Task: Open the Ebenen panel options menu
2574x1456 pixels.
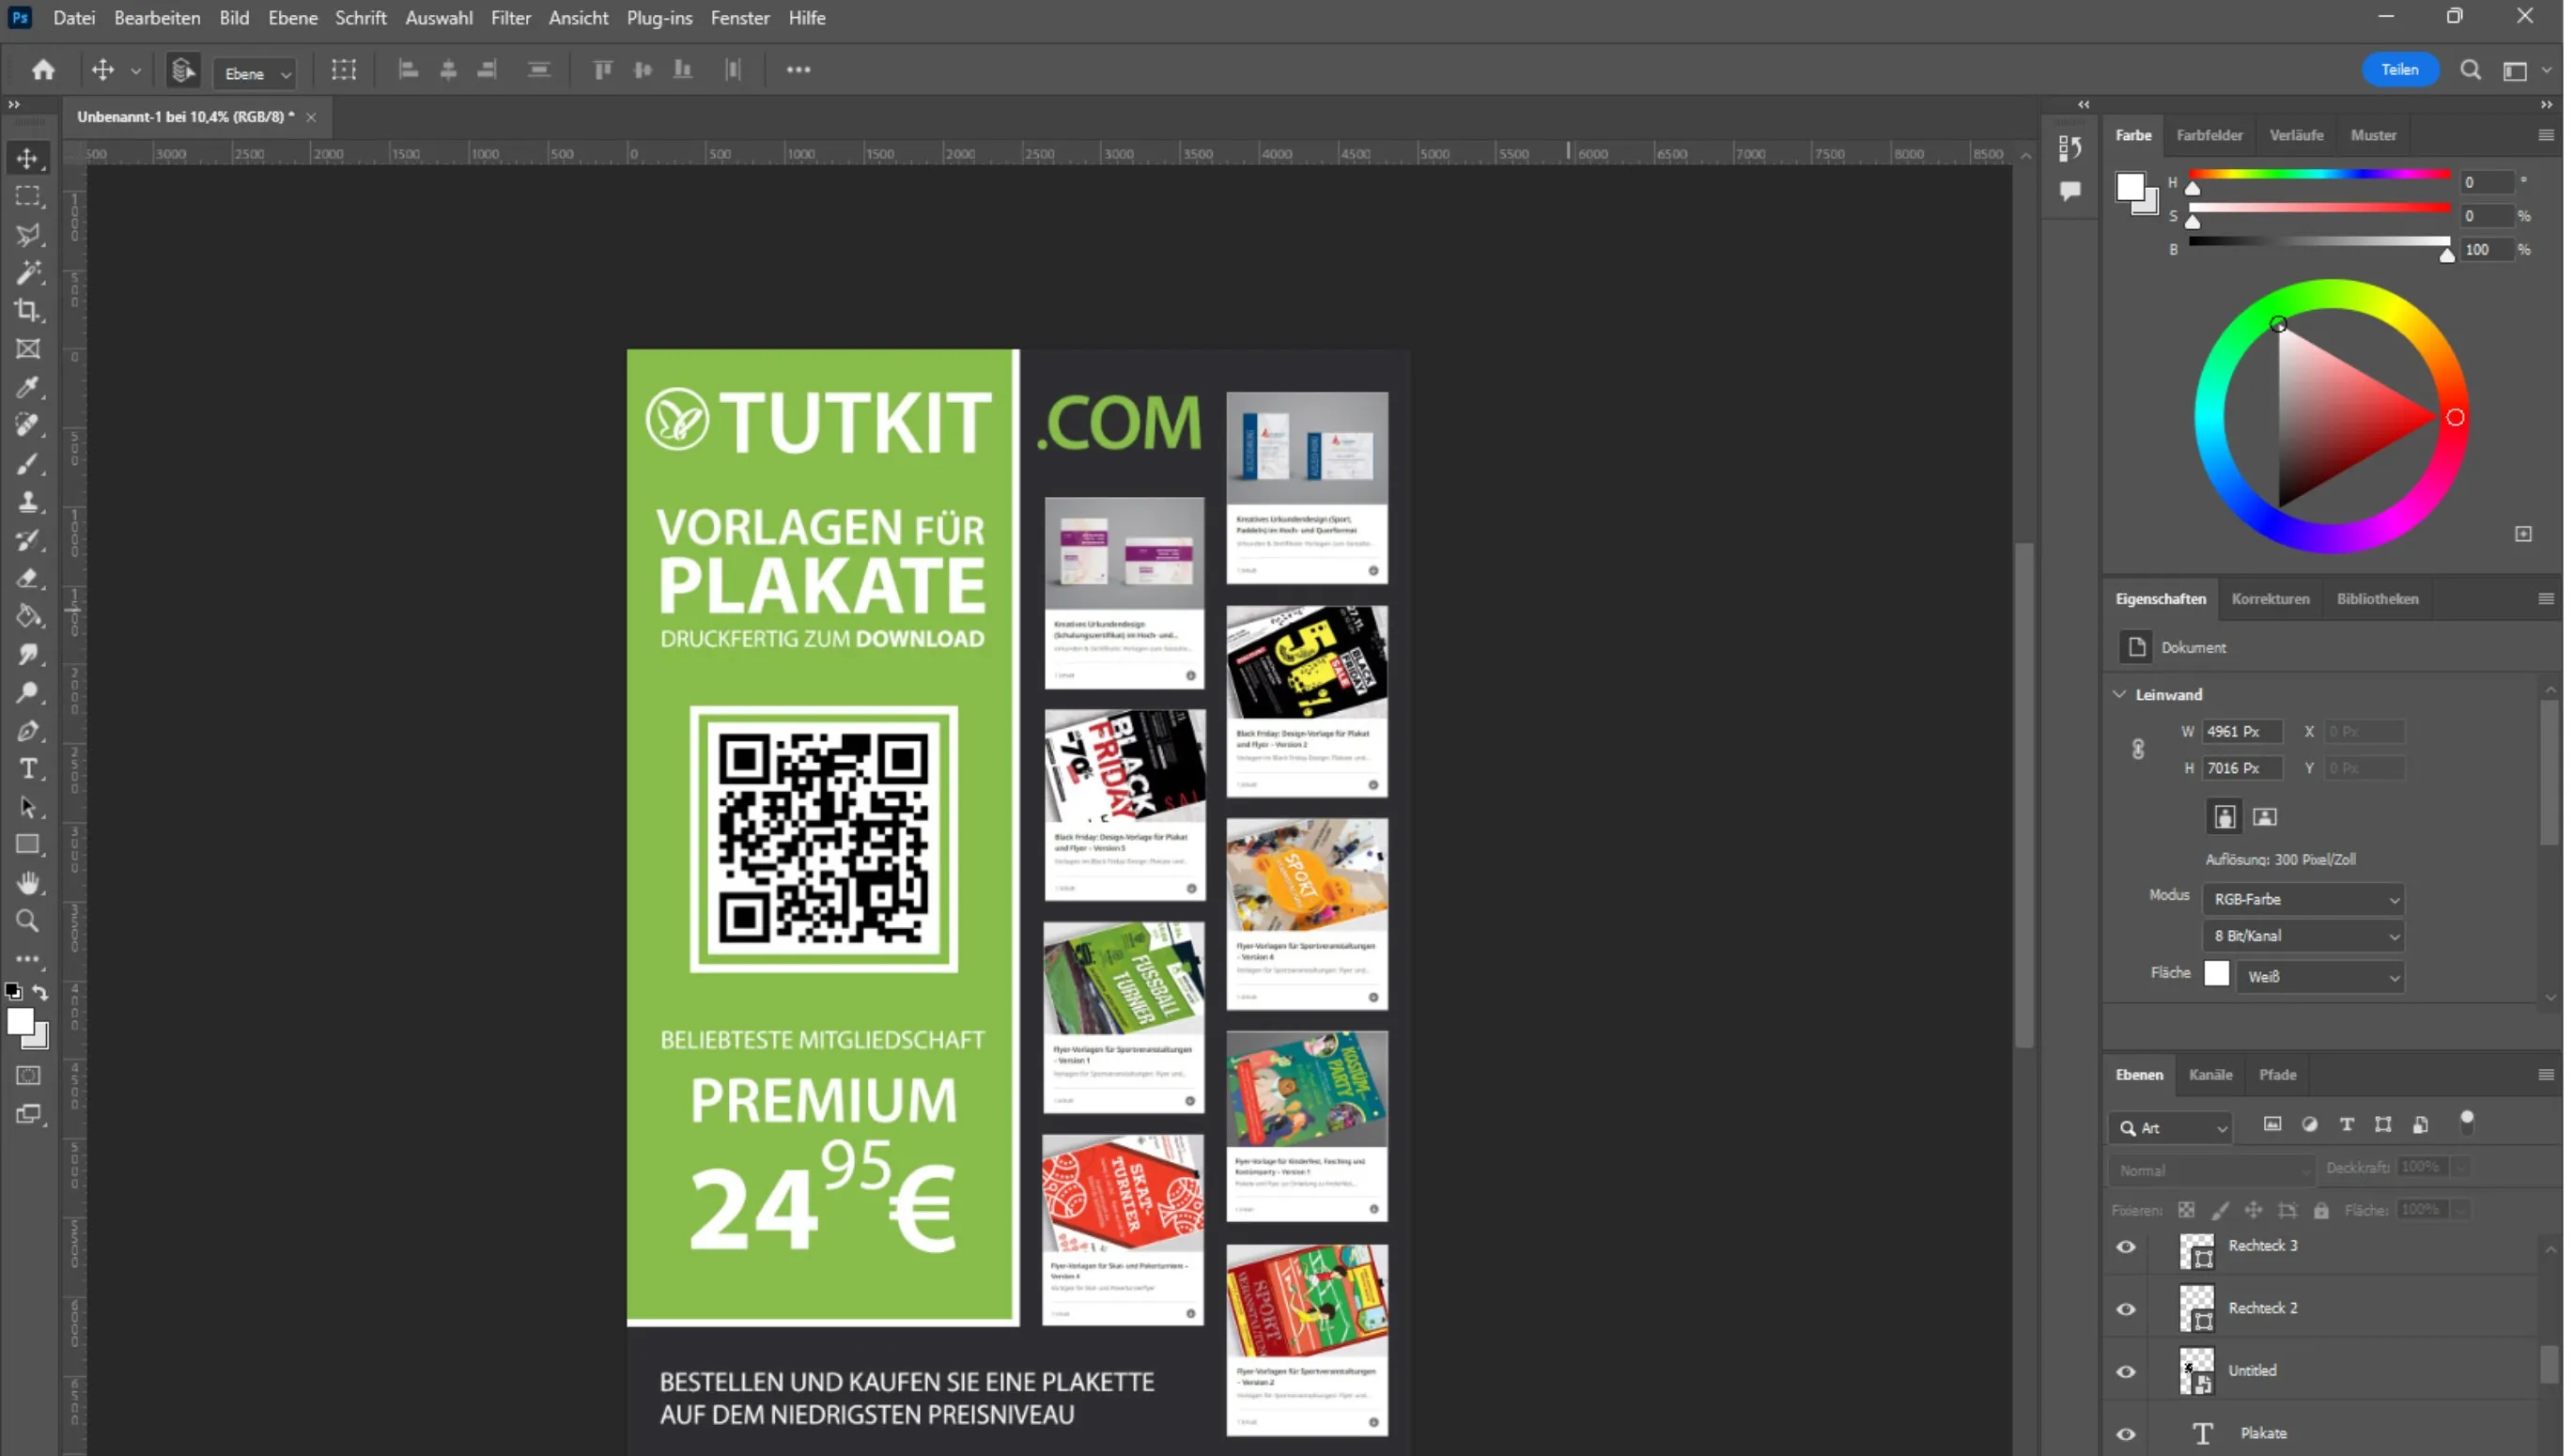Action: point(2546,1075)
